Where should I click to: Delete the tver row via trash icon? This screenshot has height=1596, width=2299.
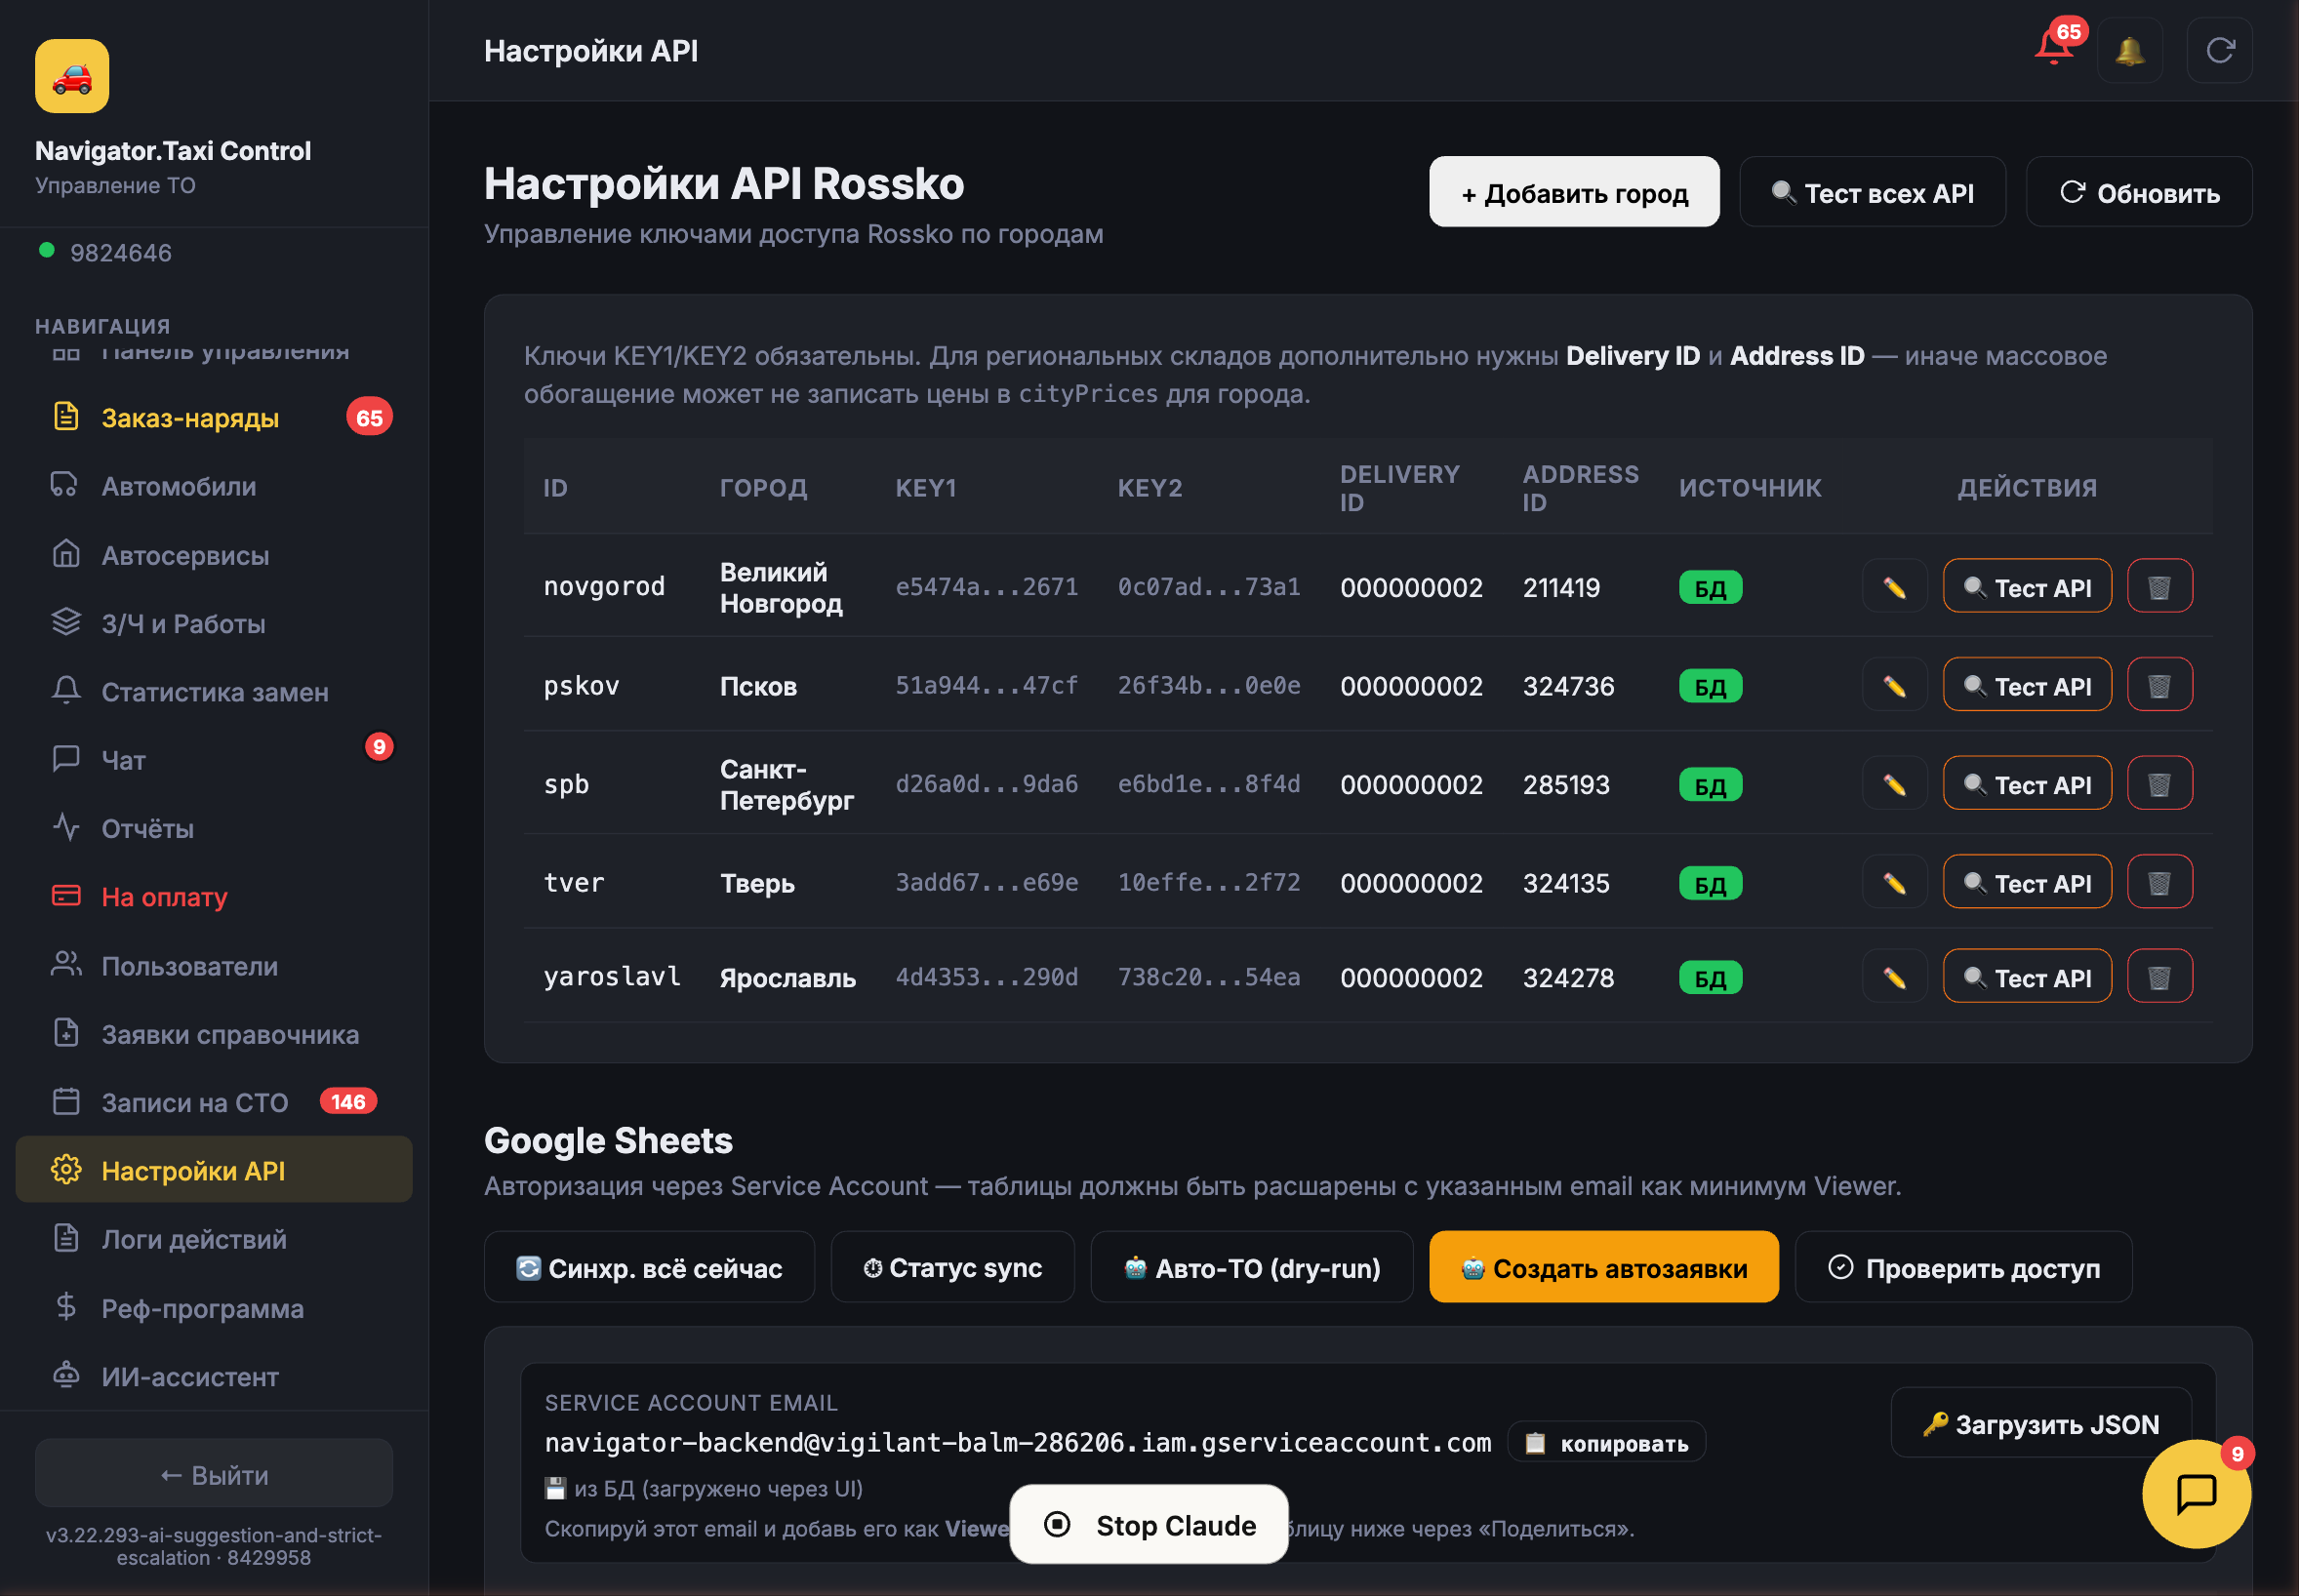tap(2159, 883)
